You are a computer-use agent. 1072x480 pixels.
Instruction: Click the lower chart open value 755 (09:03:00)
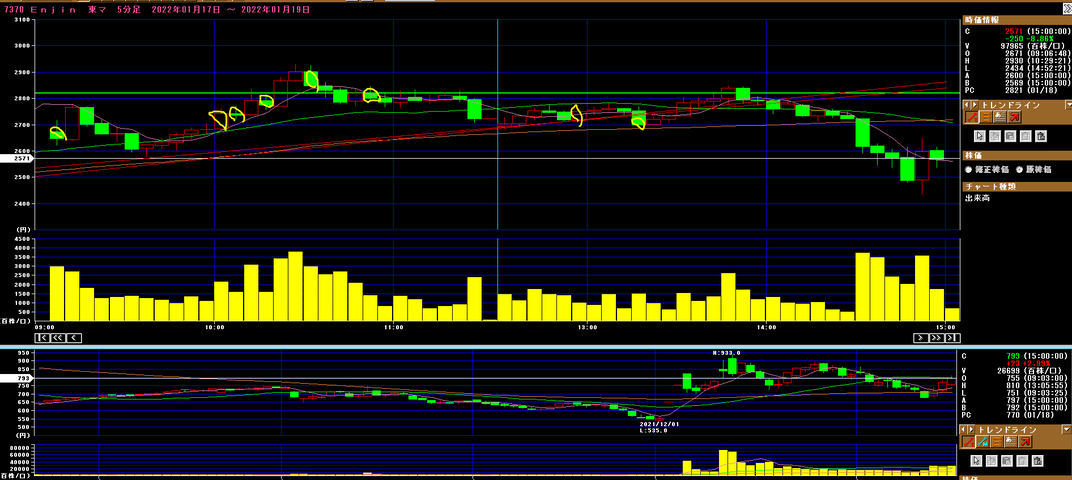(x=1038, y=376)
